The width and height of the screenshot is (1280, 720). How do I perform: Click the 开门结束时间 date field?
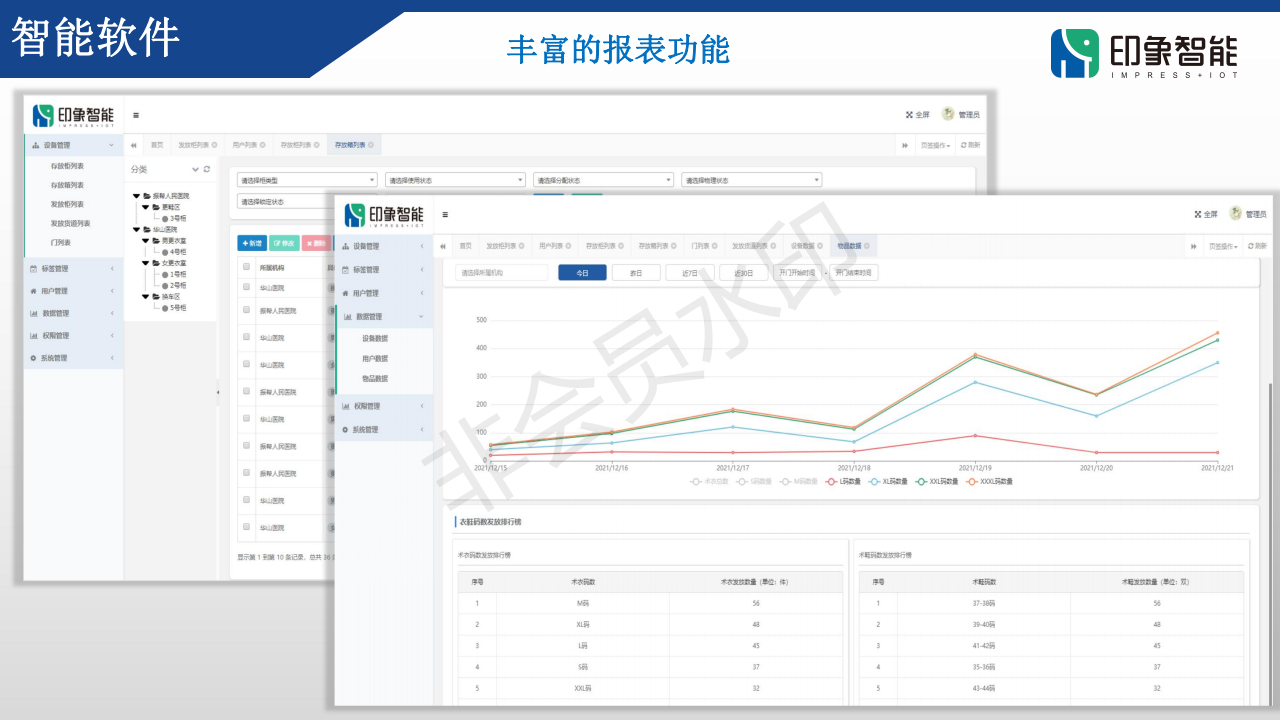(x=853, y=272)
